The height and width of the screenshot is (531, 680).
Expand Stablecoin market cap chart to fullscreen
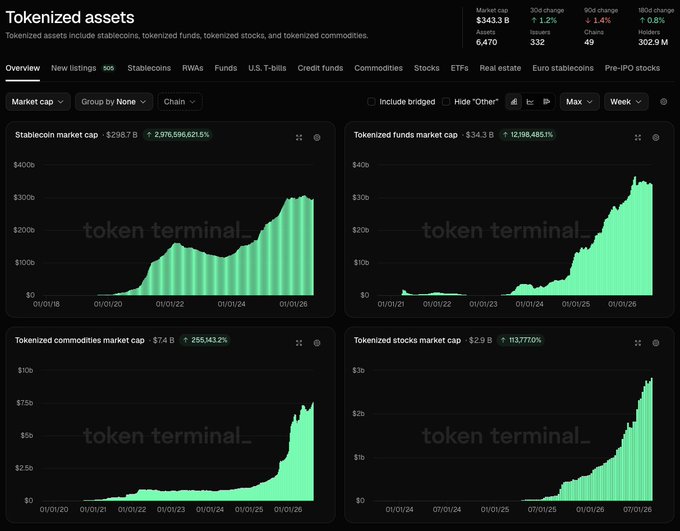point(299,138)
